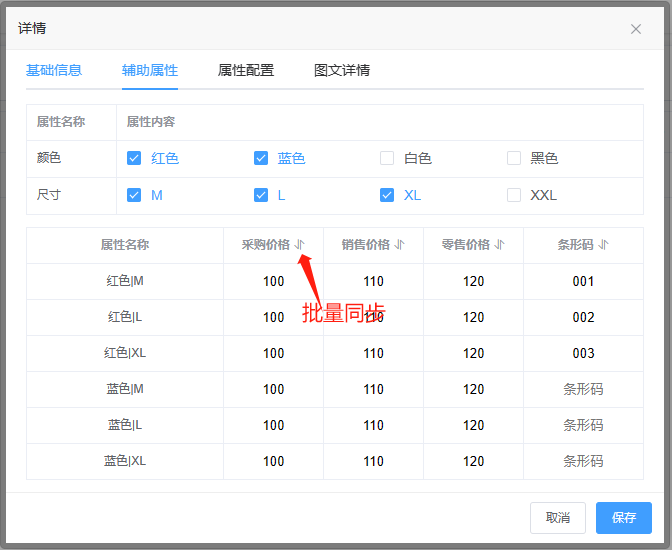Switch to the 基础信息 tab

pos(54,70)
